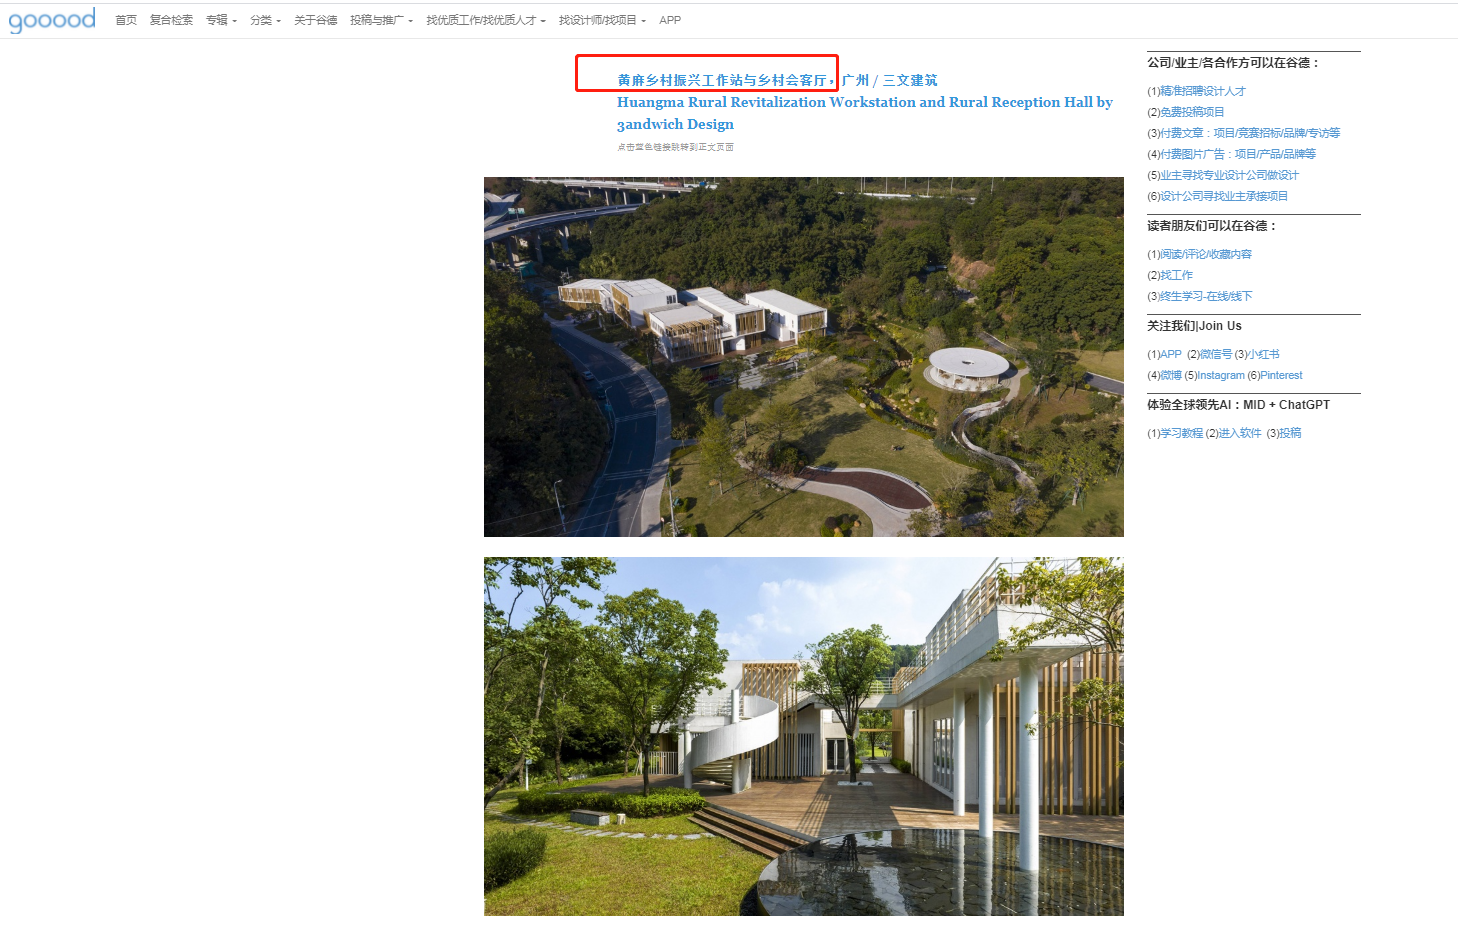
Task: Open the courtyard spiral staircase photo
Action: (803, 736)
